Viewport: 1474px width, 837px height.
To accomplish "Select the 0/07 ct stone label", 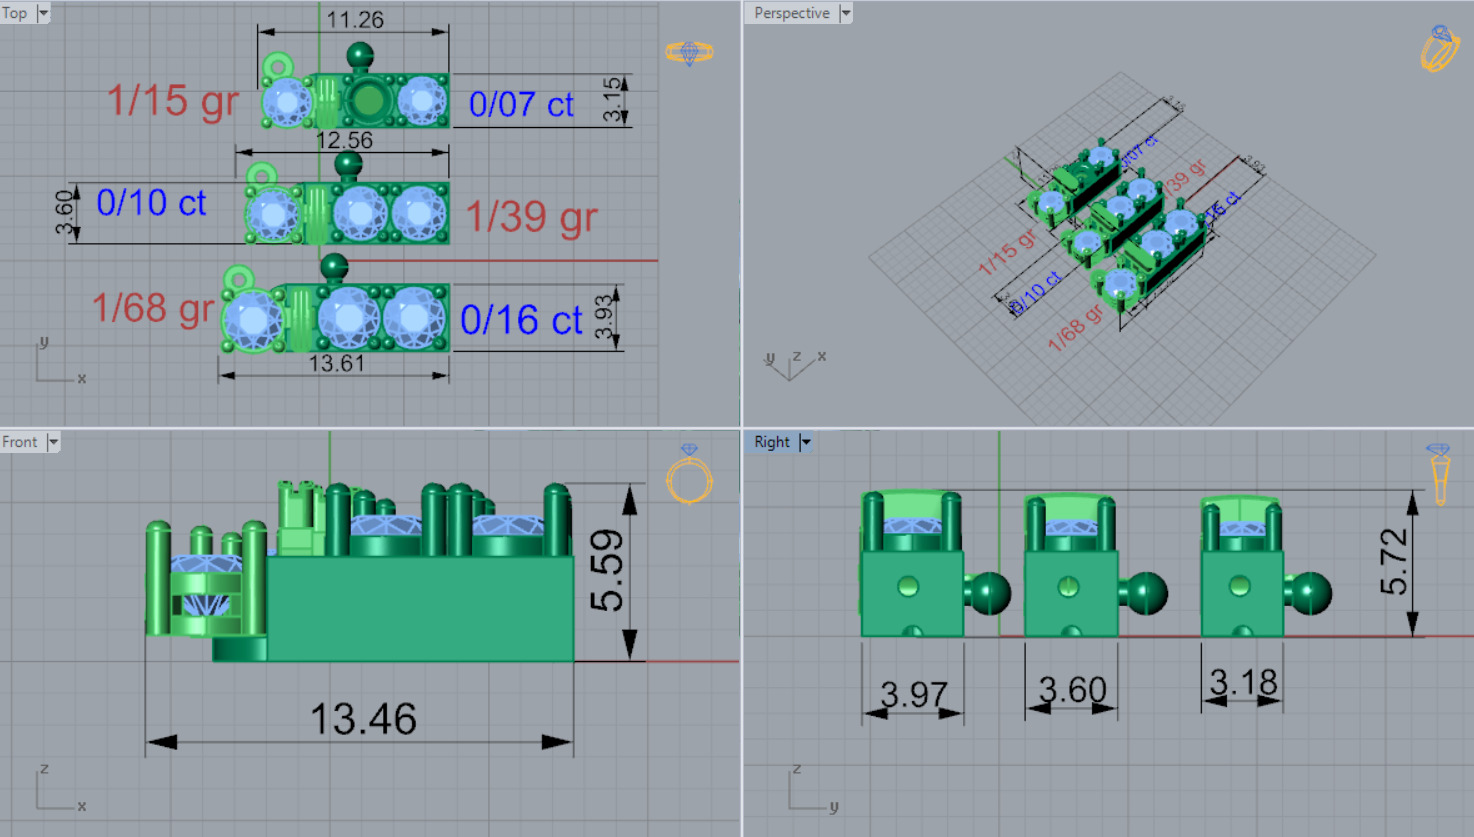I will tap(521, 104).
